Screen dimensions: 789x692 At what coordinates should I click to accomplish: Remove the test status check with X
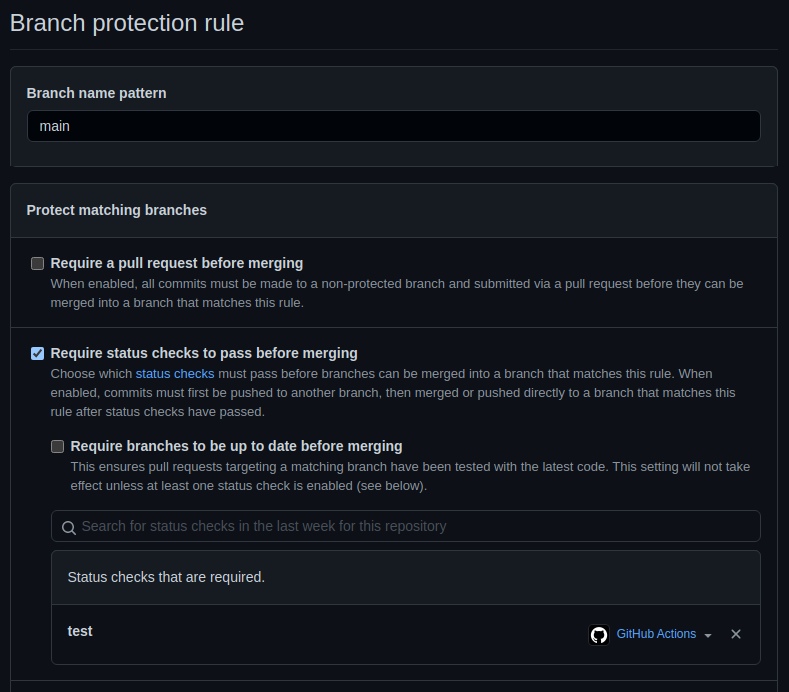736,634
